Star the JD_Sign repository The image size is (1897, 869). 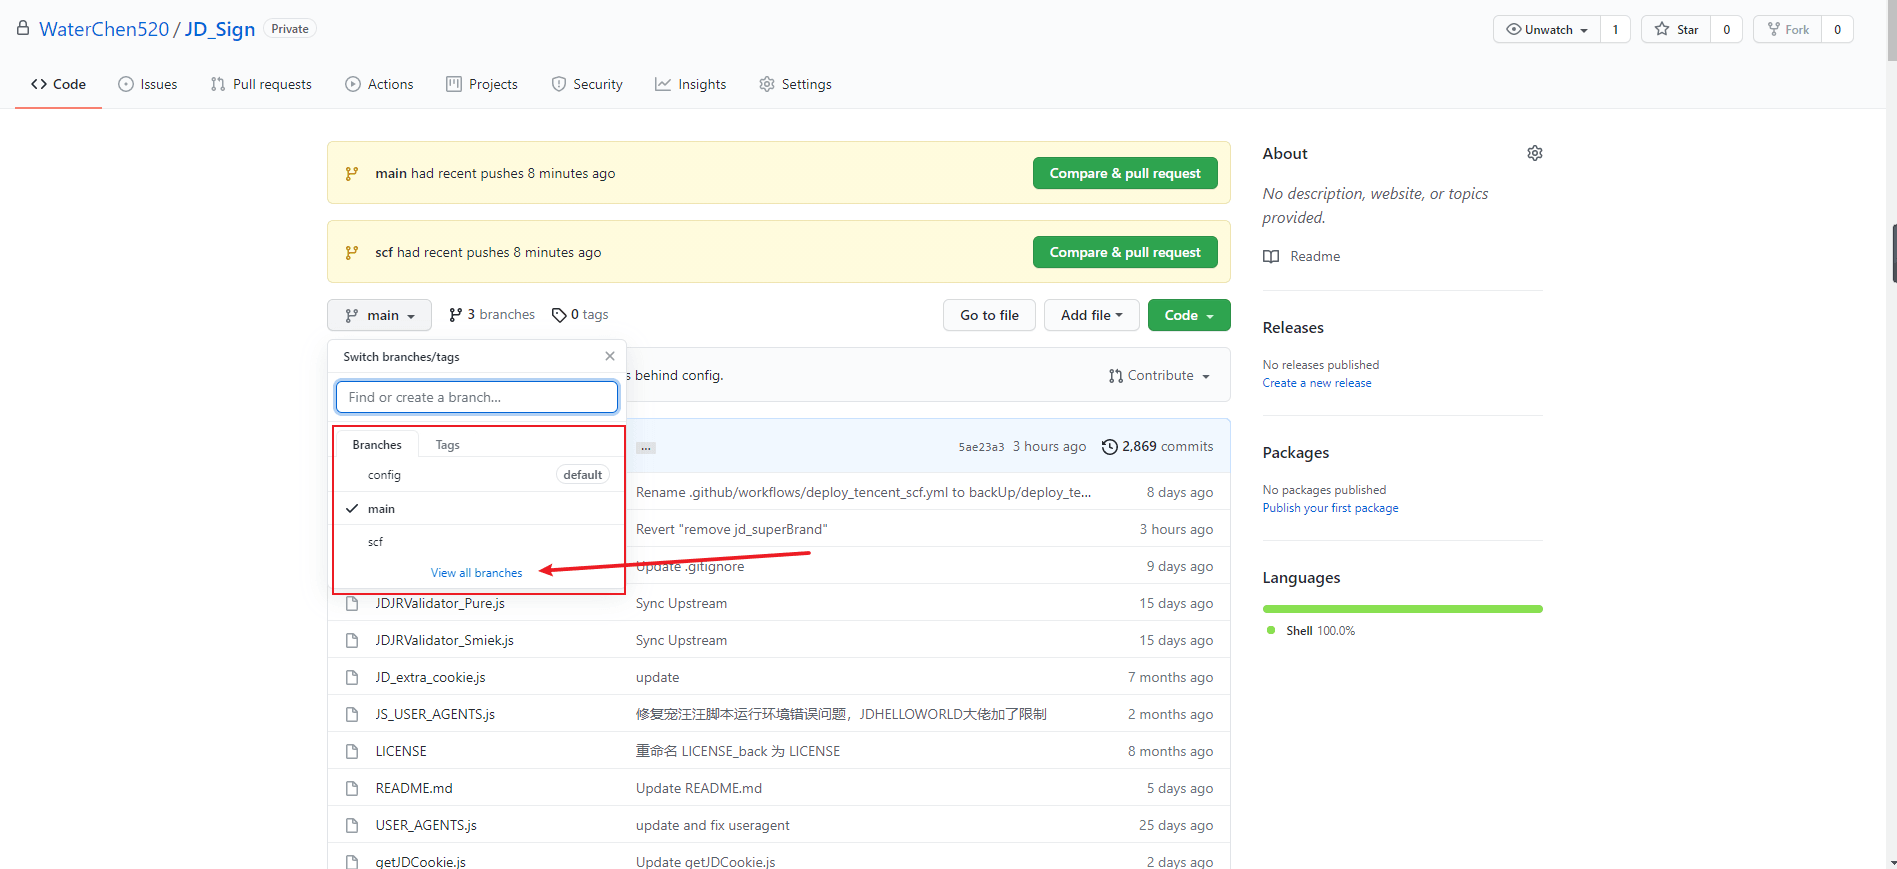(x=1677, y=30)
